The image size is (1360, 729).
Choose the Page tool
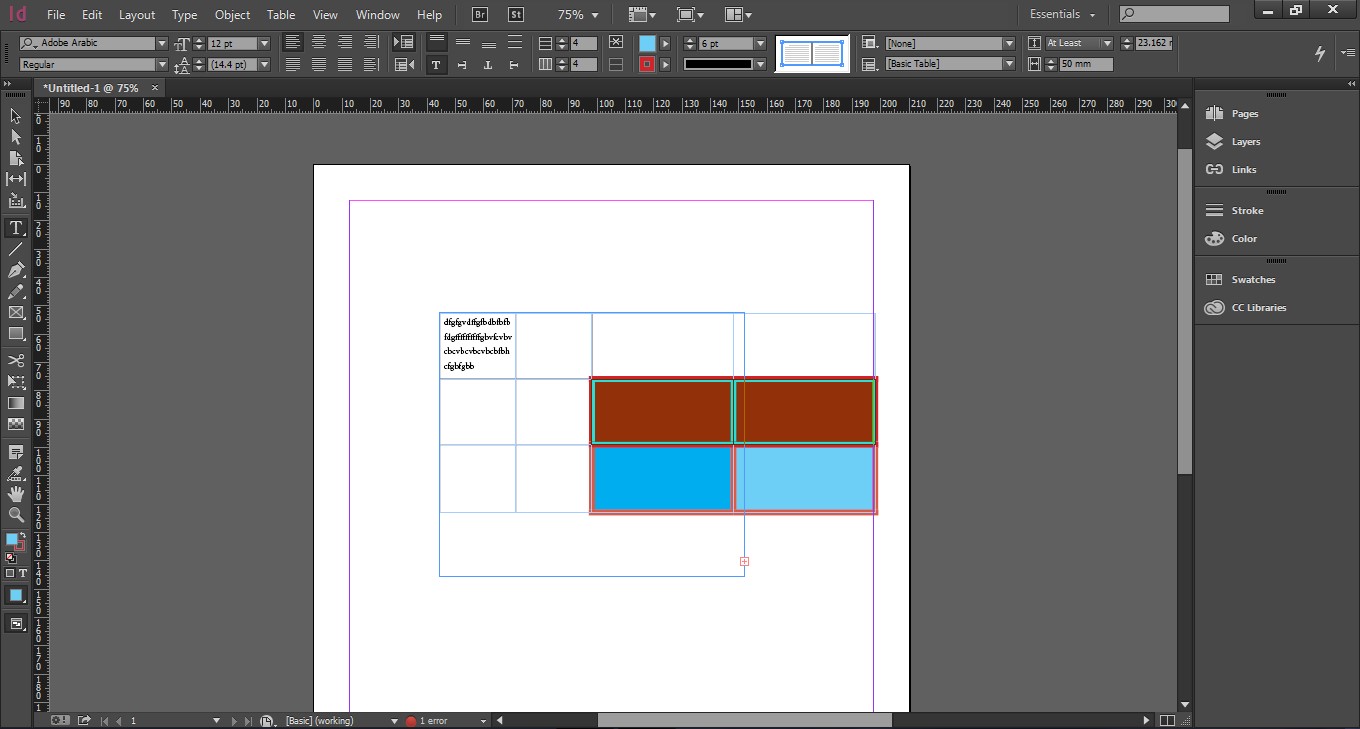coord(16,158)
